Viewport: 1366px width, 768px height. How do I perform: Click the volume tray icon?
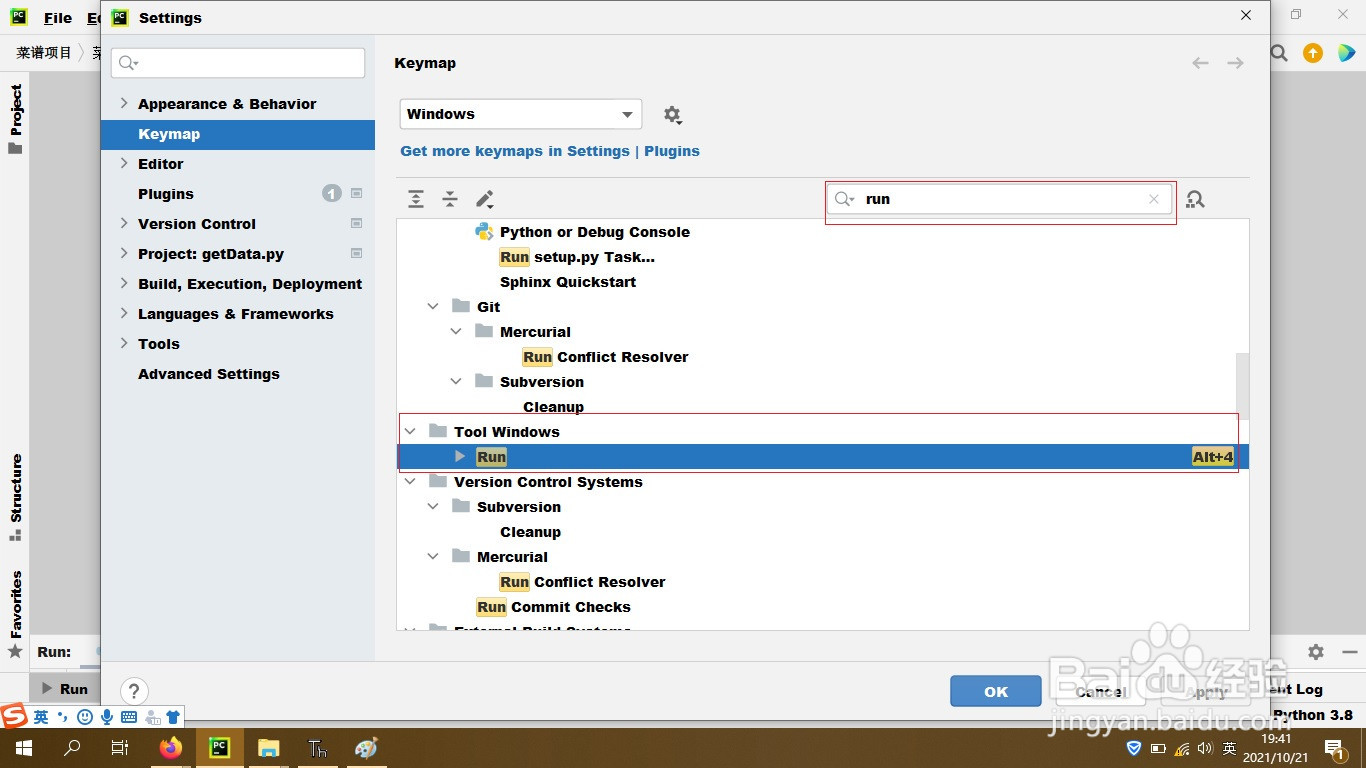coord(1204,748)
